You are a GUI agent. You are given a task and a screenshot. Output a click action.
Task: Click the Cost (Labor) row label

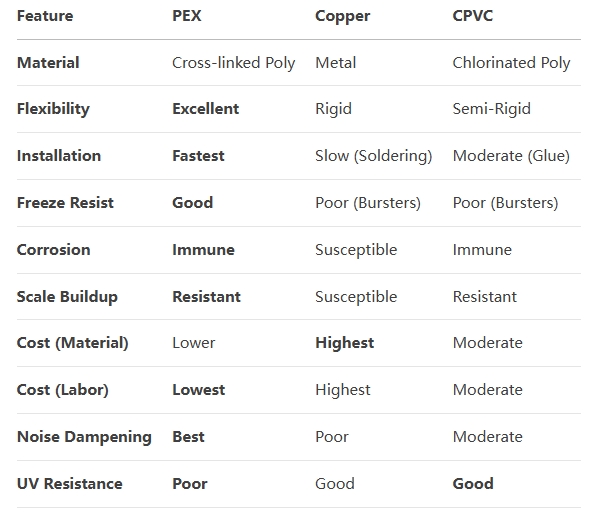62,390
